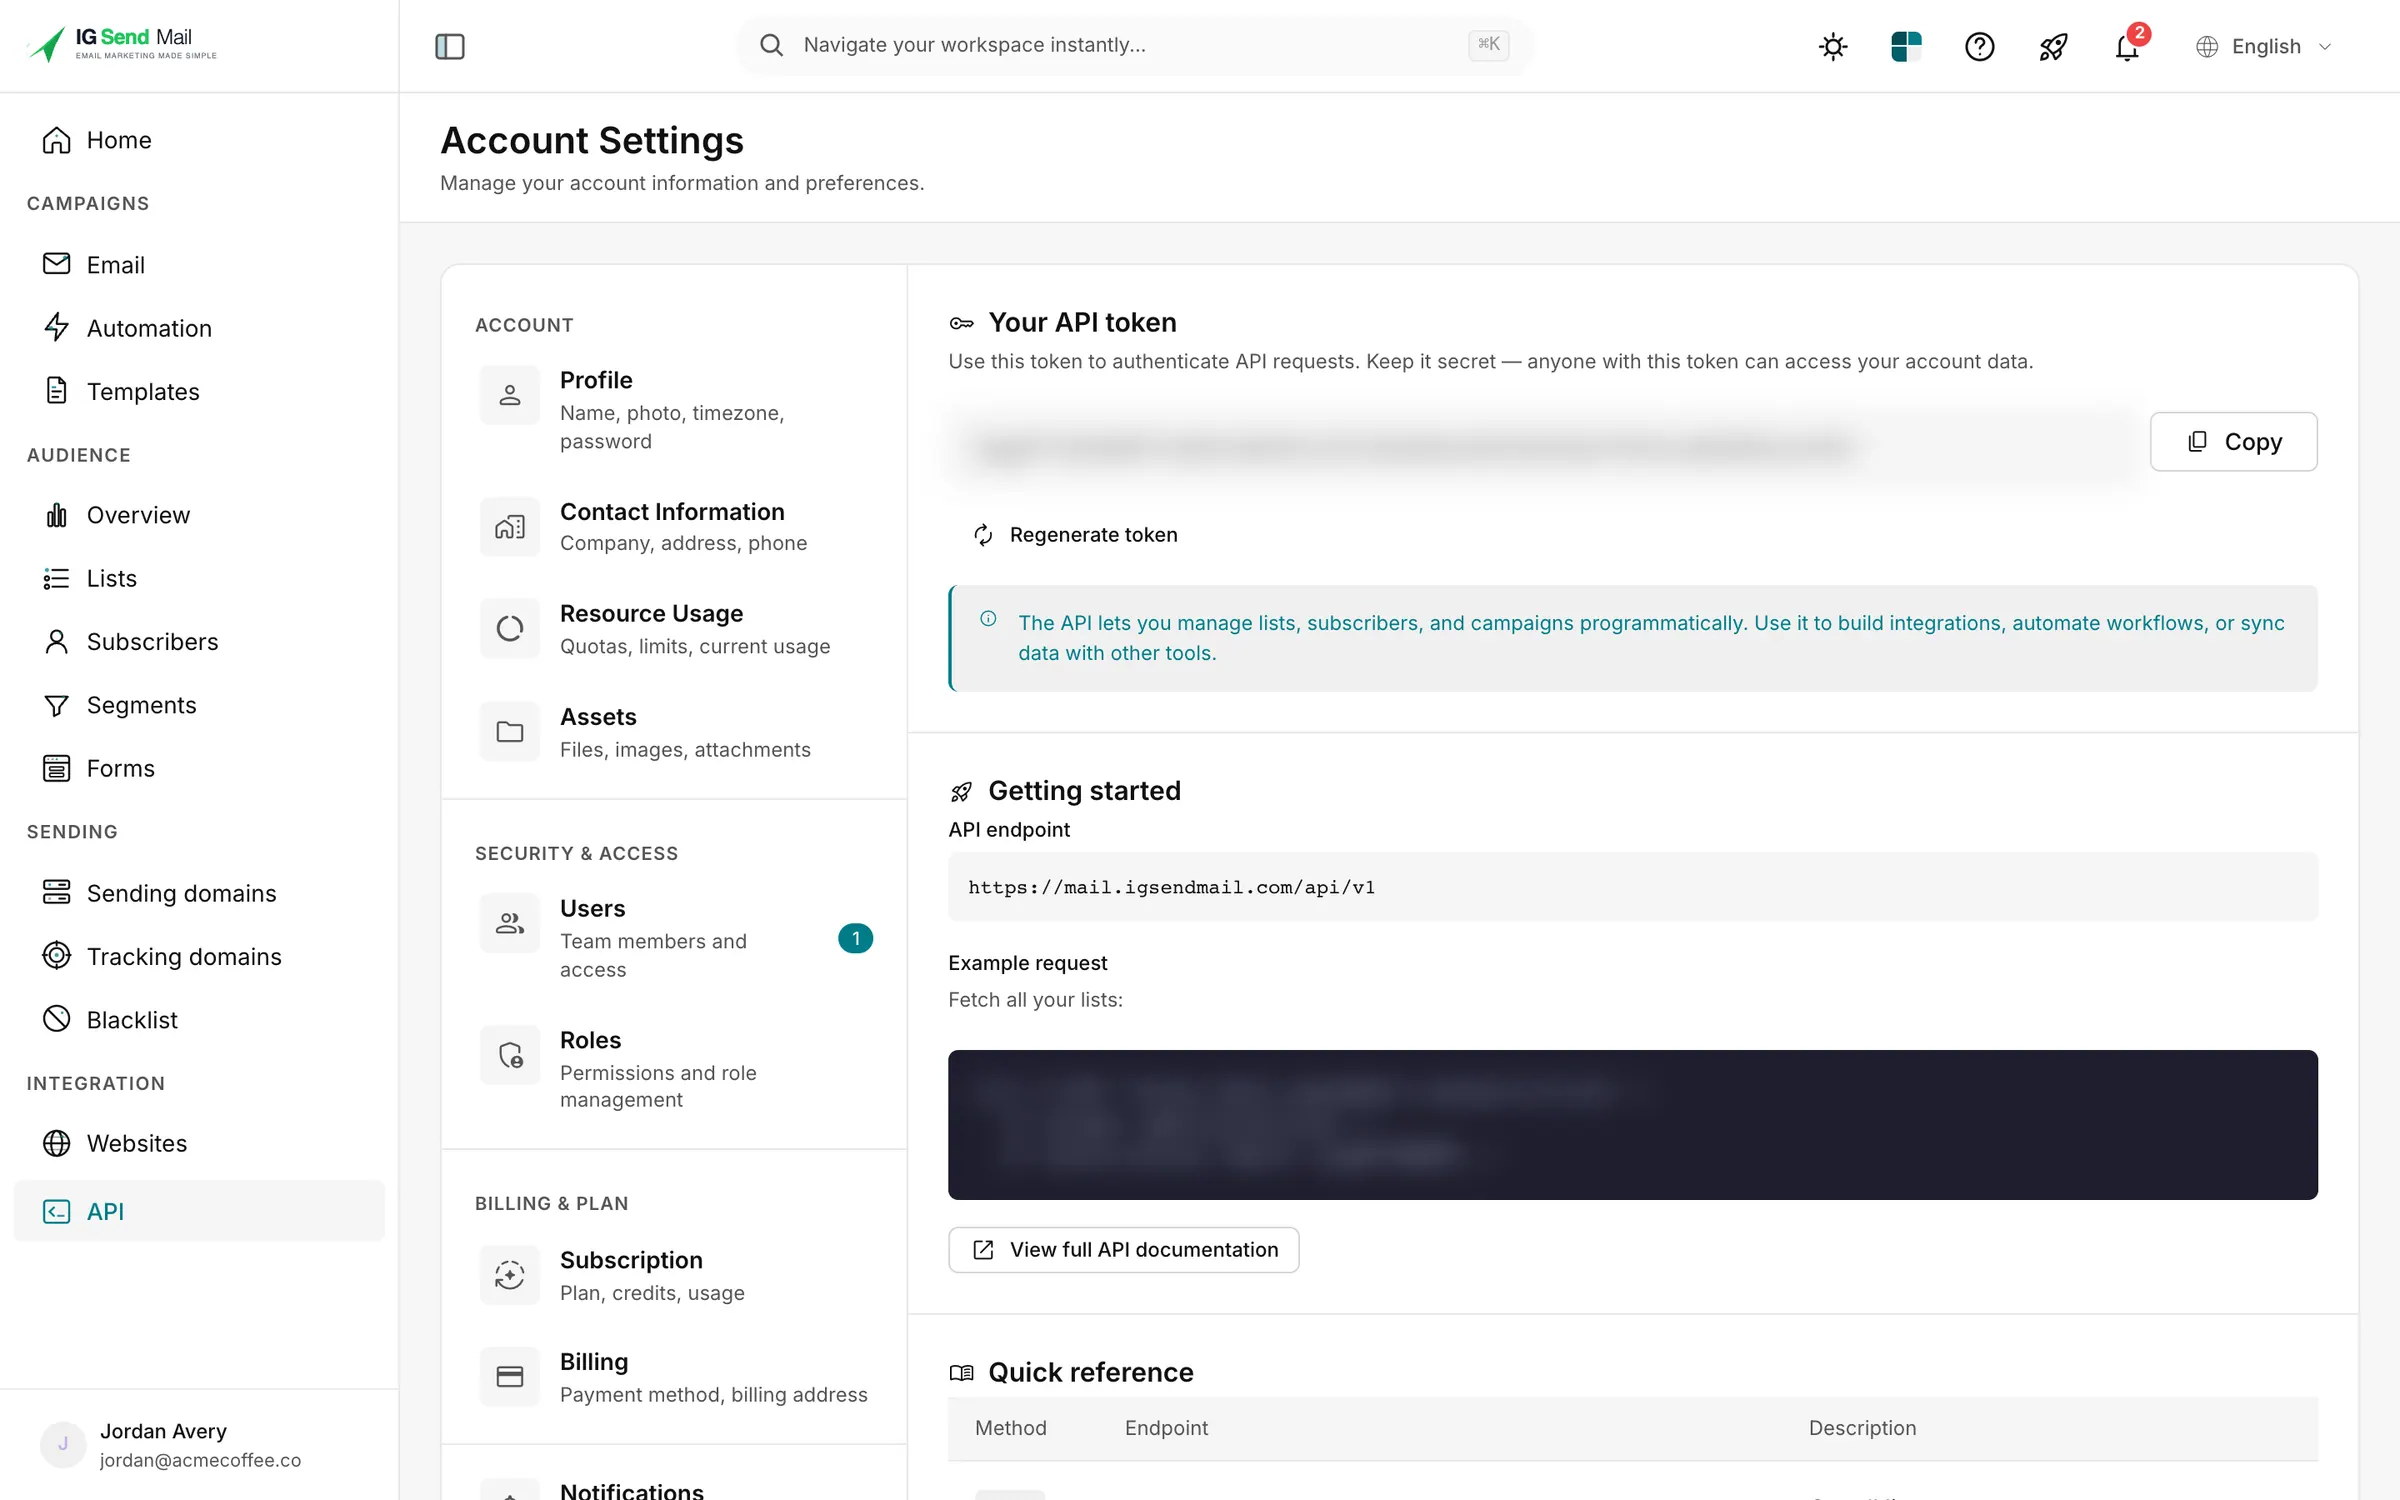The width and height of the screenshot is (2400, 1500).
Task: Open notifications bell with badge
Action: [x=2127, y=46]
